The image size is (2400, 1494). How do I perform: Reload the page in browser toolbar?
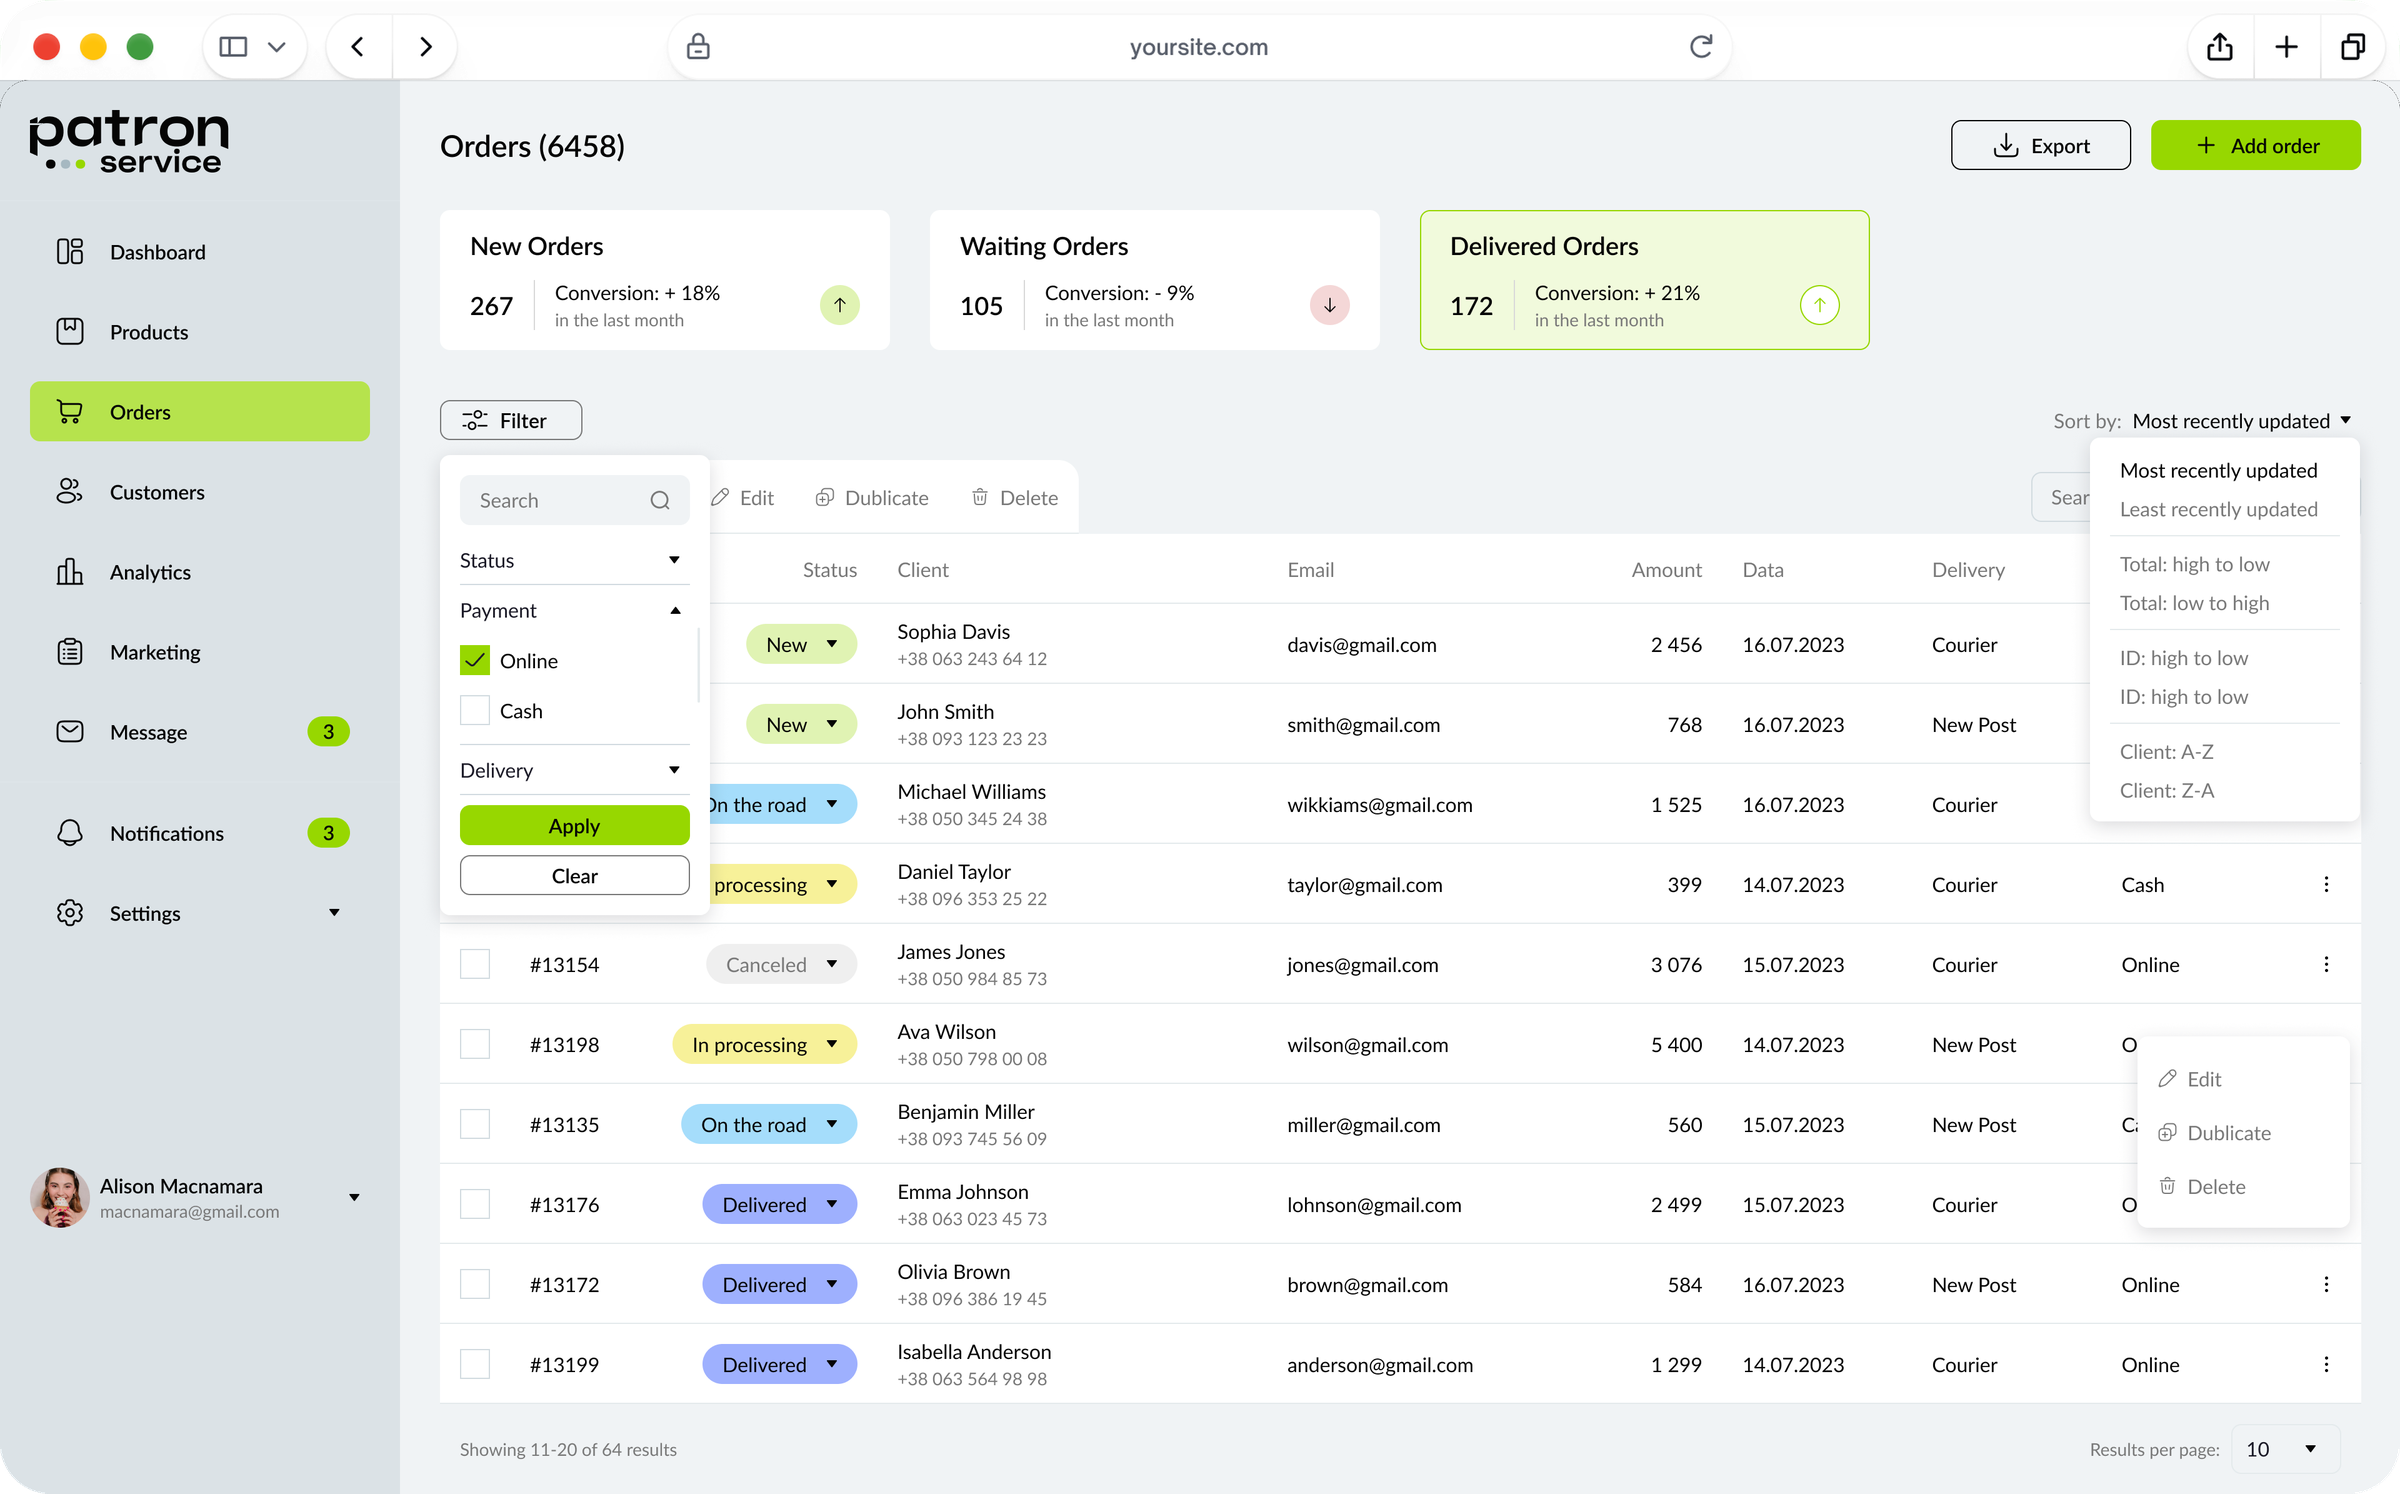tap(1701, 46)
